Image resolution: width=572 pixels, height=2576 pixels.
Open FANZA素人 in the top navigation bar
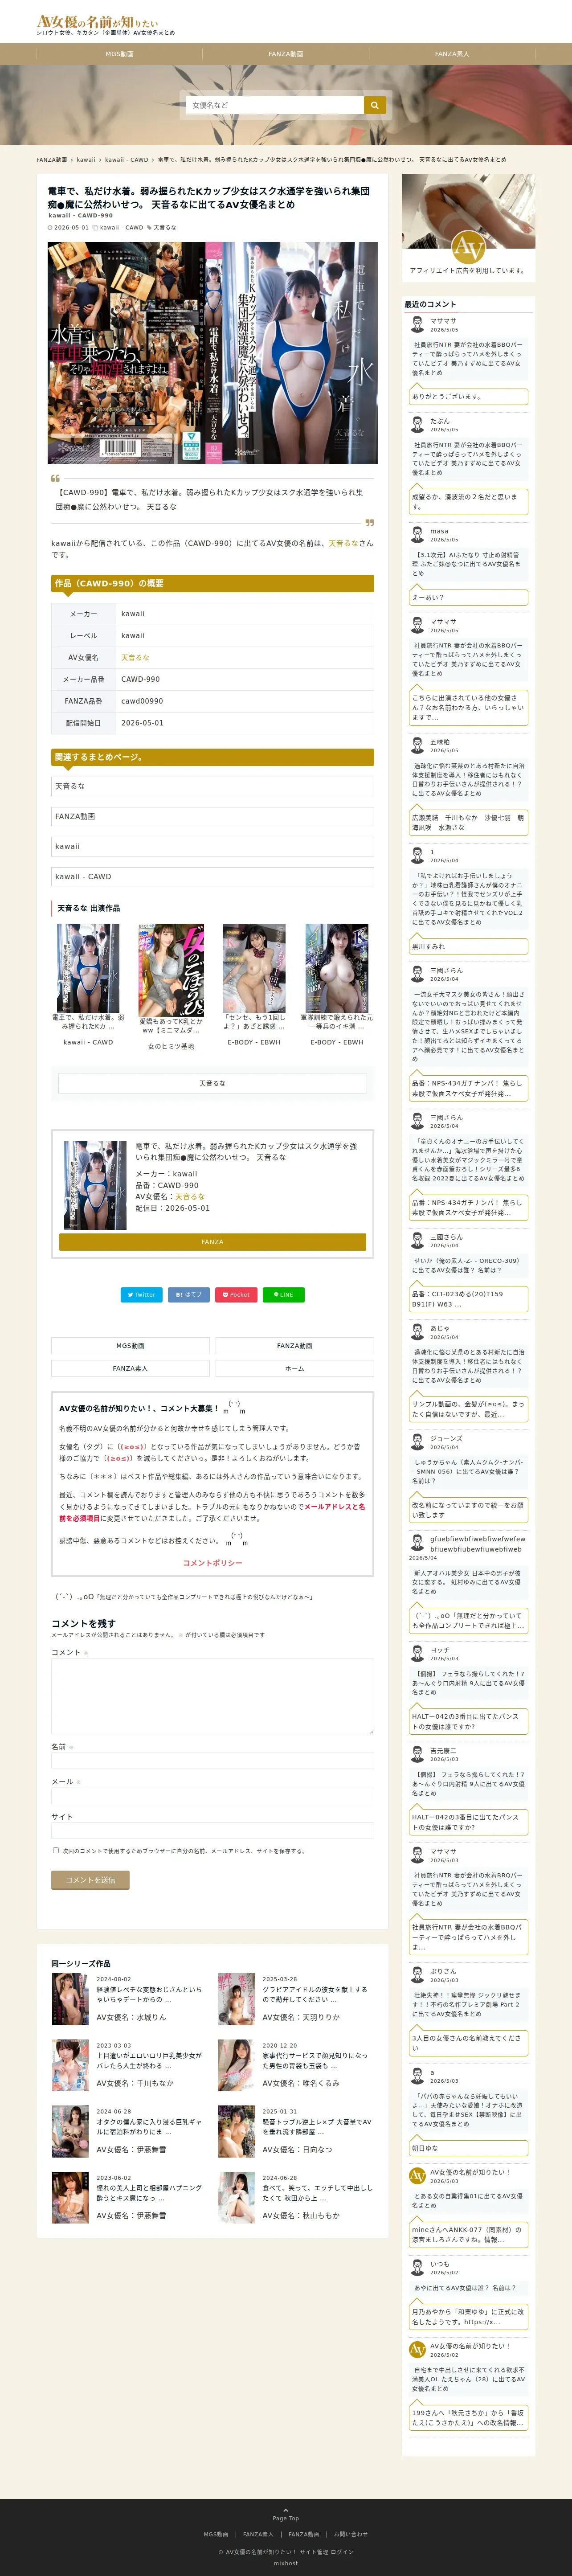[452, 54]
